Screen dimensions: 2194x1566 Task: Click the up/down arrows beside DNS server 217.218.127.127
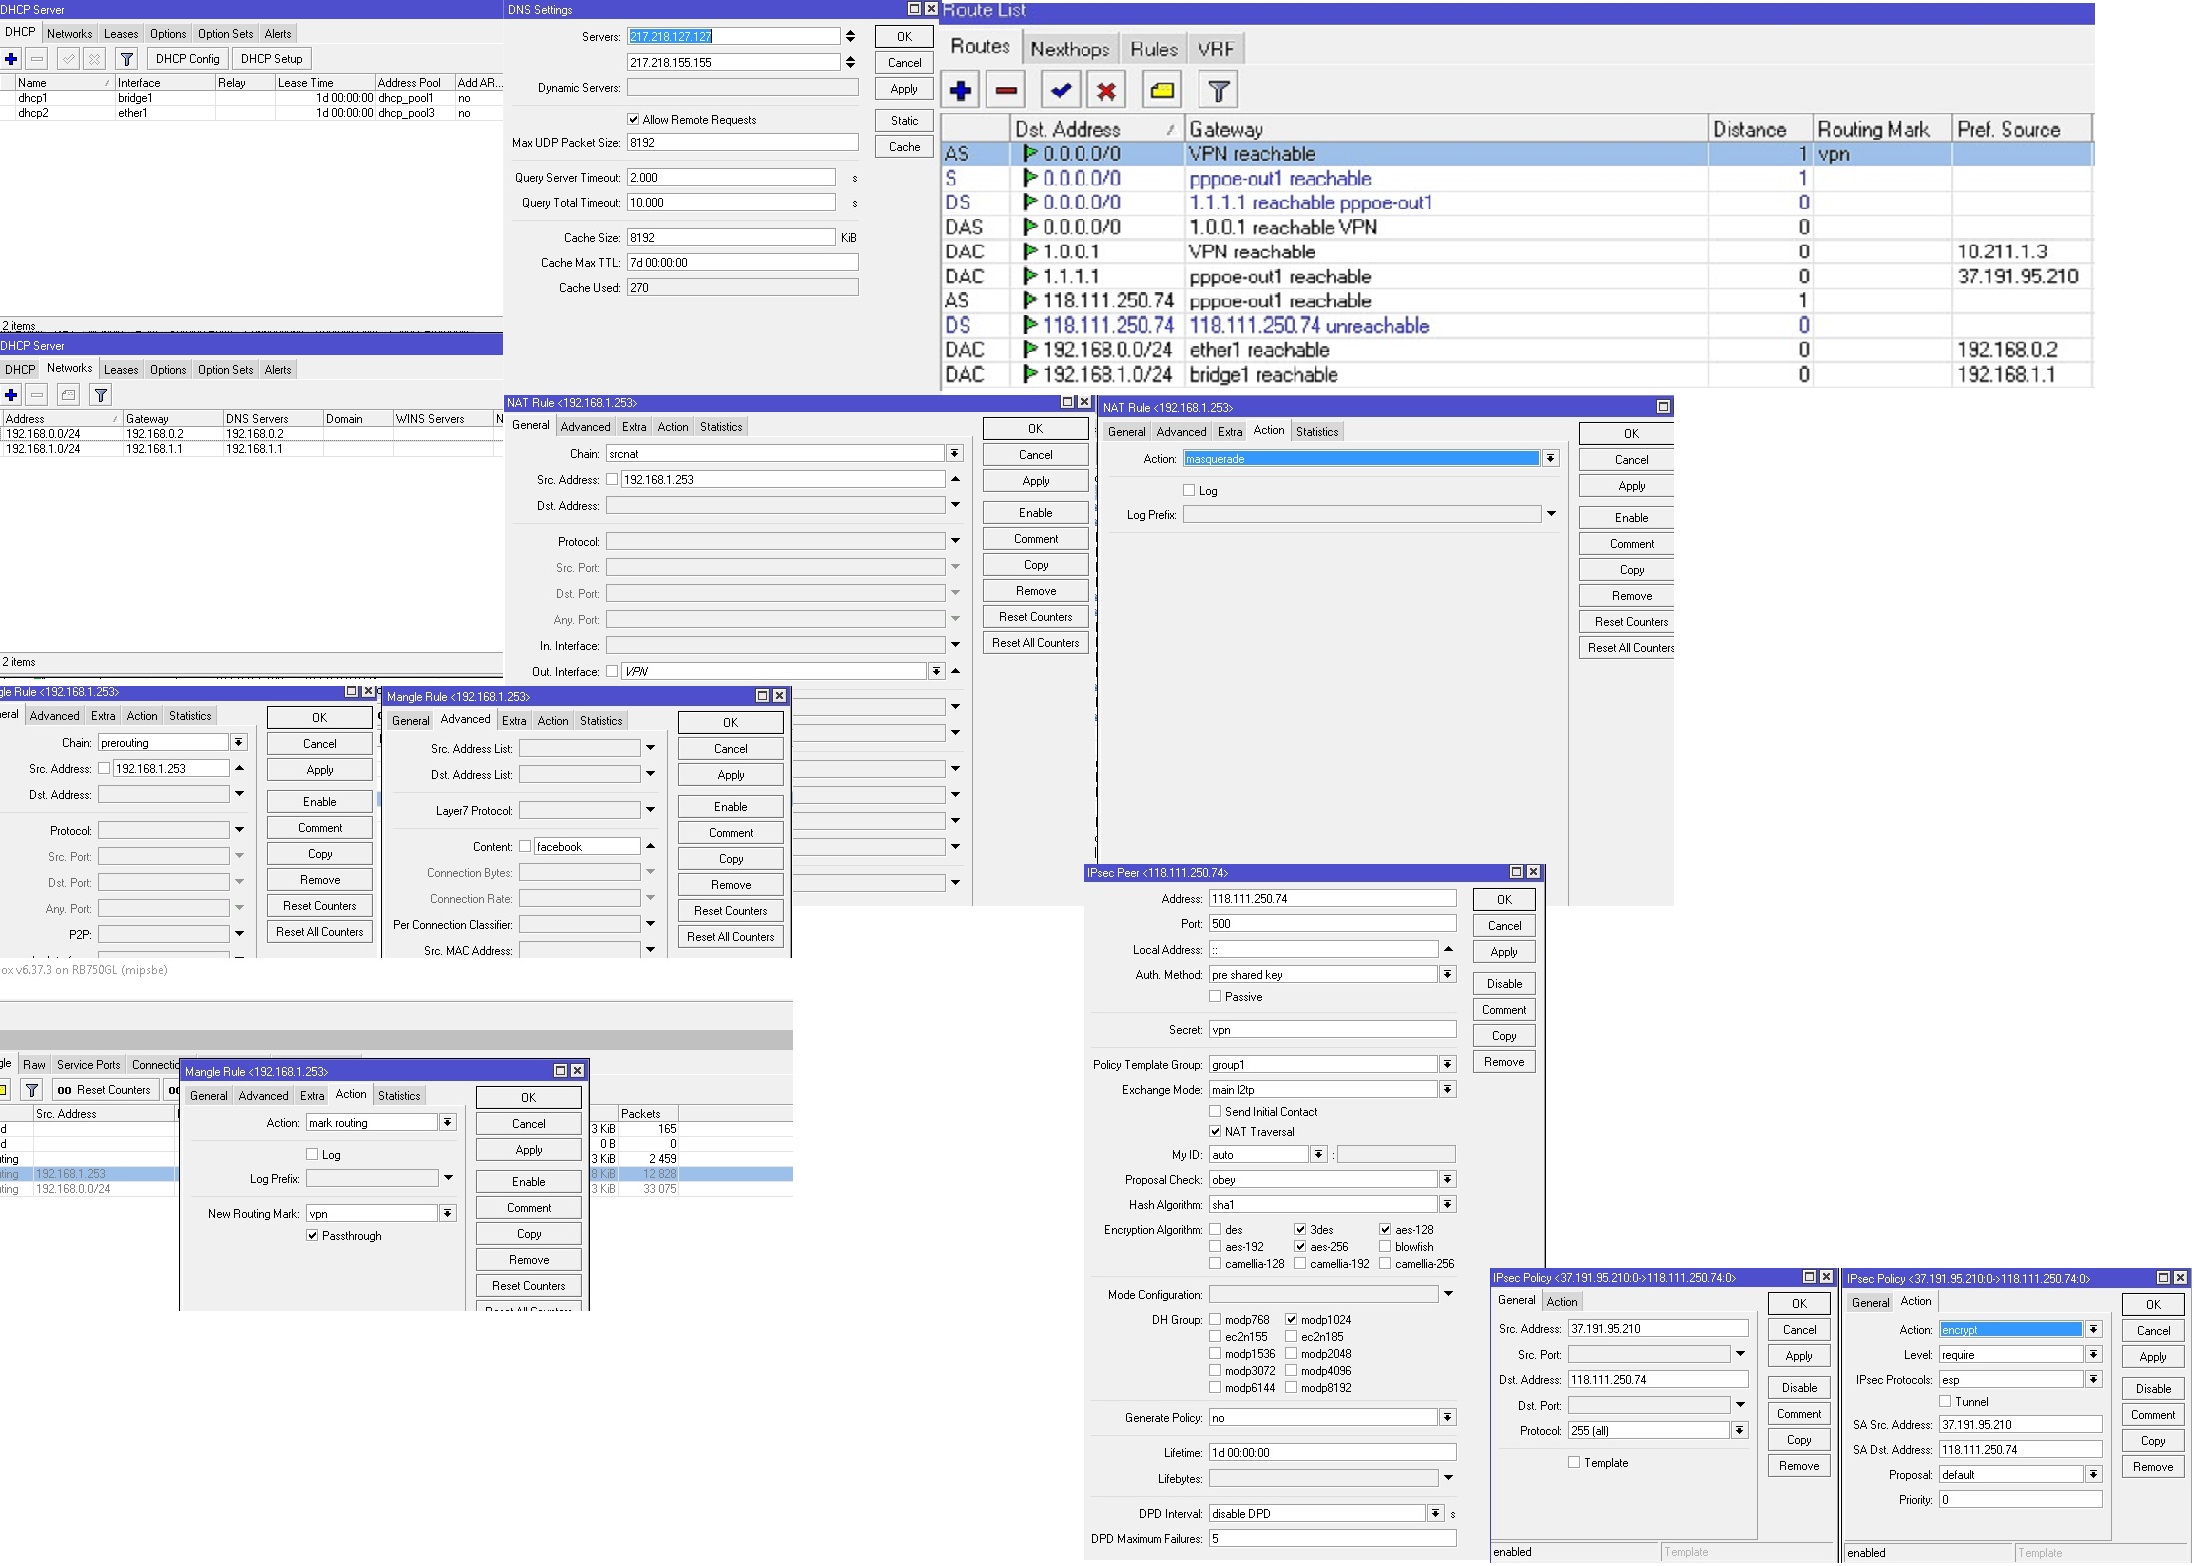point(850,36)
